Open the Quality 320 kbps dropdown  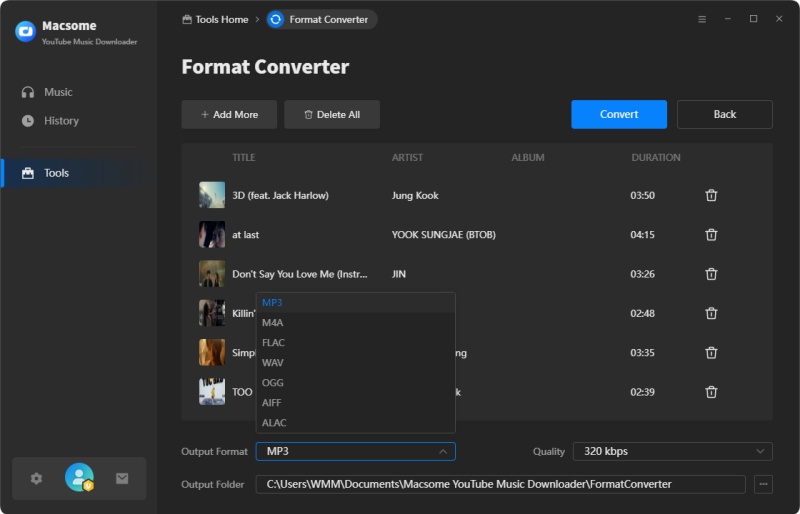pyautogui.click(x=672, y=451)
